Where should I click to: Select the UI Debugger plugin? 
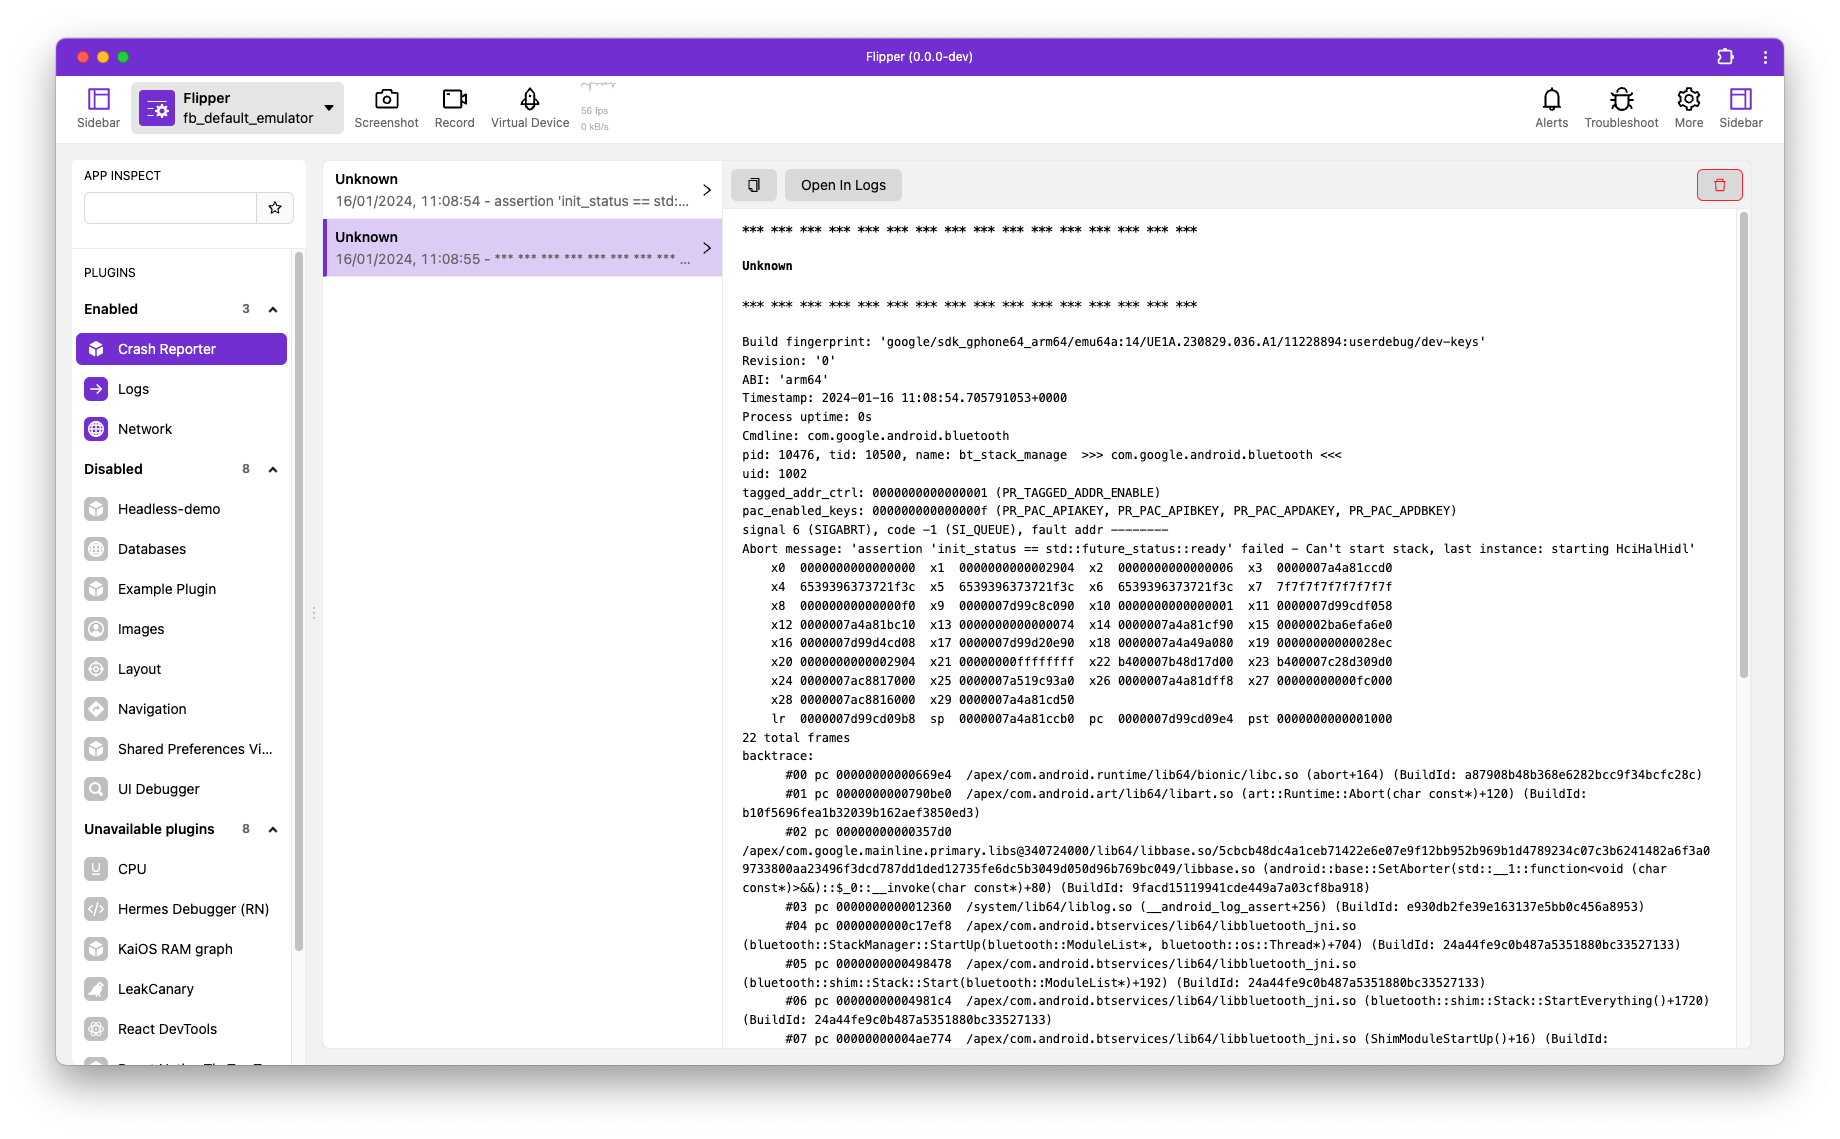(181, 789)
